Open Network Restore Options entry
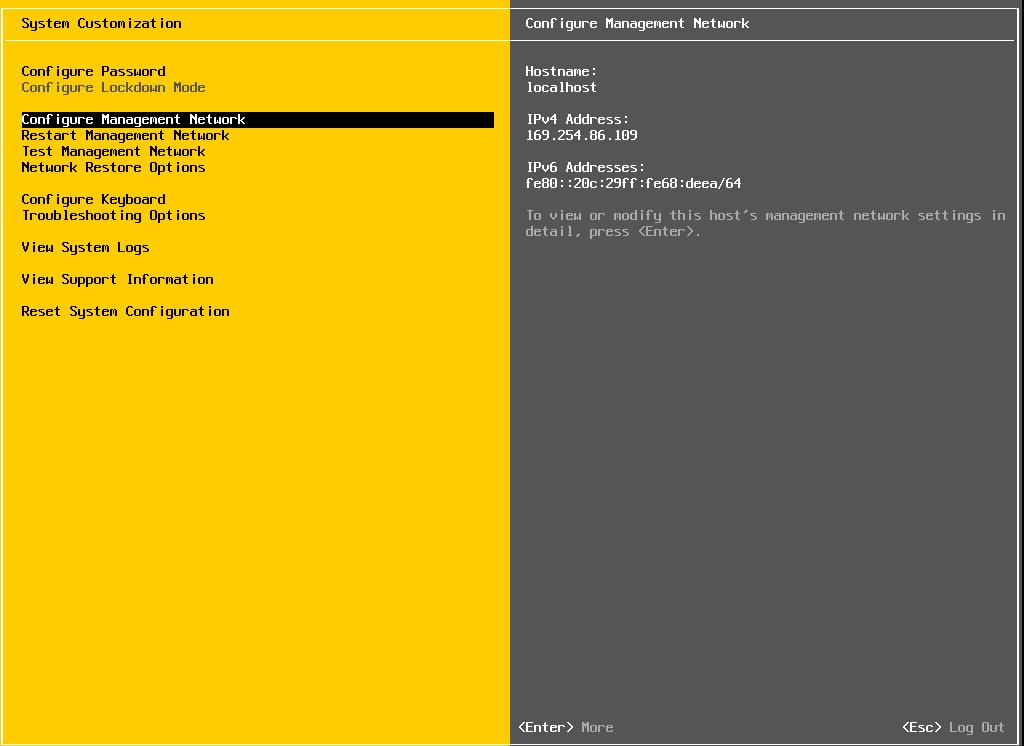Viewport: 1024px width, 746px height. (x=113, y=167)
